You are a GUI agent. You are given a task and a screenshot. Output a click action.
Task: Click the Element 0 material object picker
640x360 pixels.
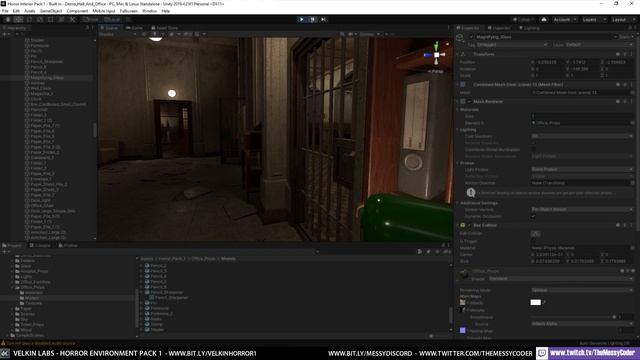pyautogui.click(x=632, y=123)
